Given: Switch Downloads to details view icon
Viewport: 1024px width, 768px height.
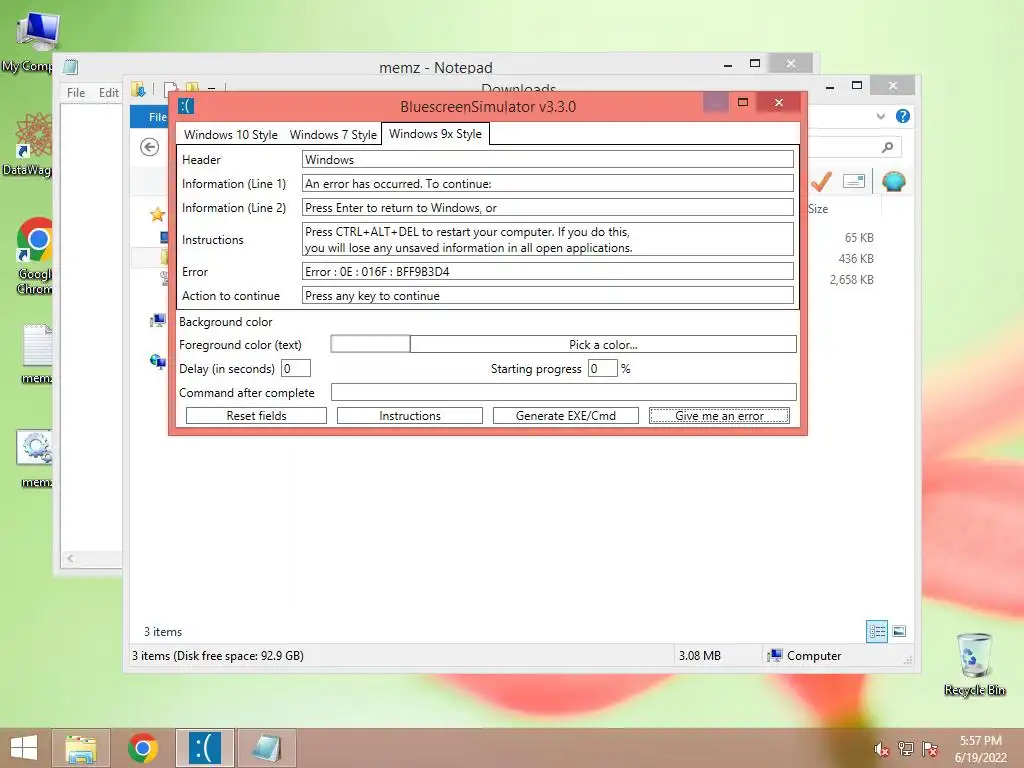Looking at the screenshot, I should 877,631.
